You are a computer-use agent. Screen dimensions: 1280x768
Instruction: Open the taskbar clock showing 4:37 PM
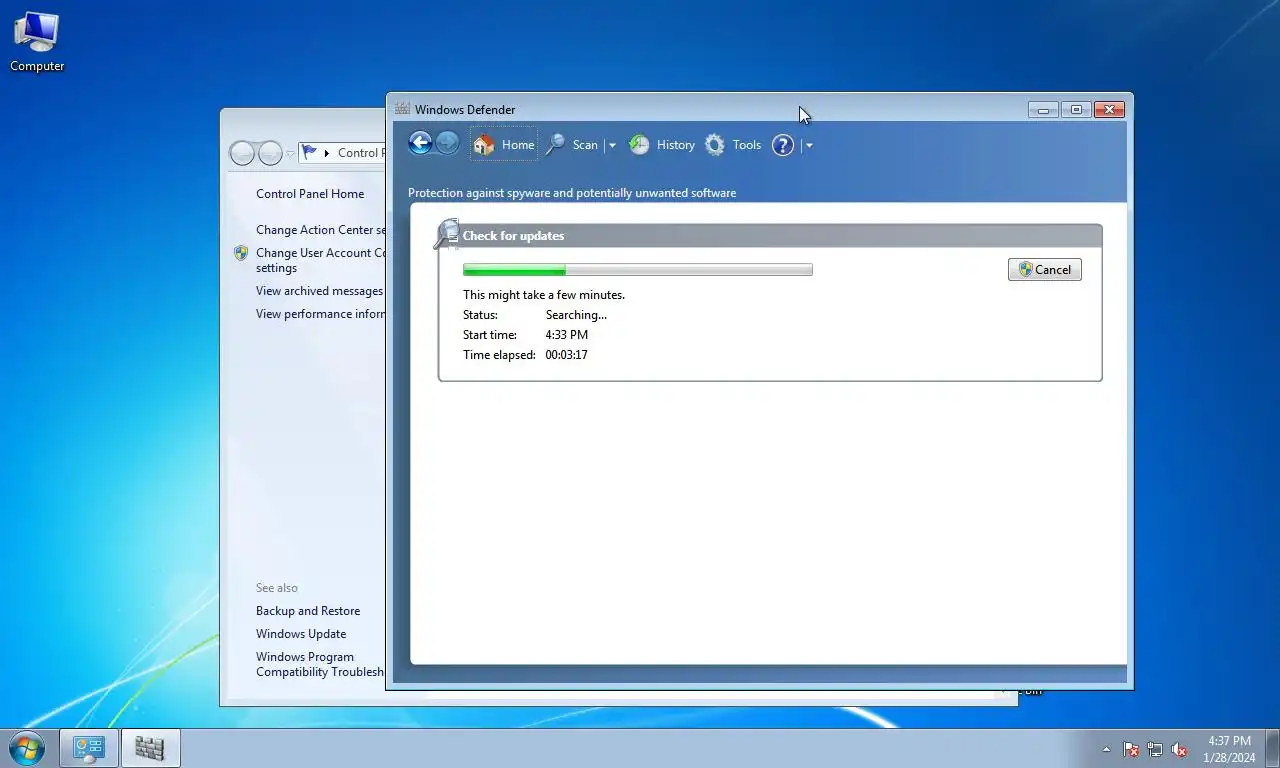(x=1230, y=749)
